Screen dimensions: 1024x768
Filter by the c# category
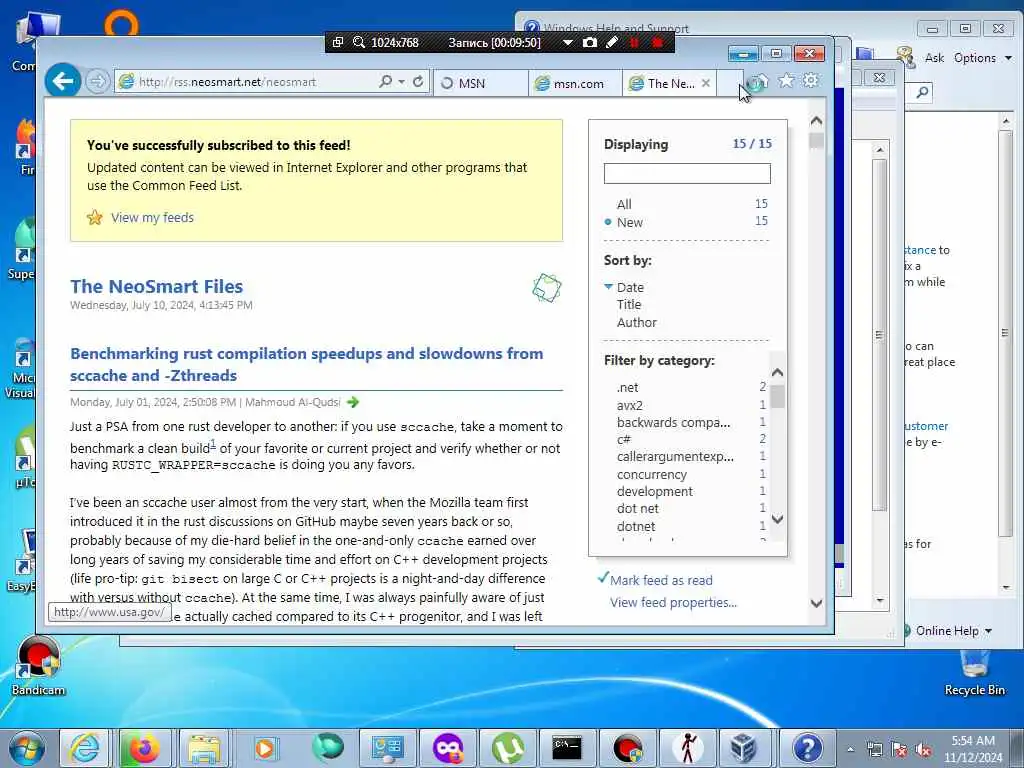point(624,440)
